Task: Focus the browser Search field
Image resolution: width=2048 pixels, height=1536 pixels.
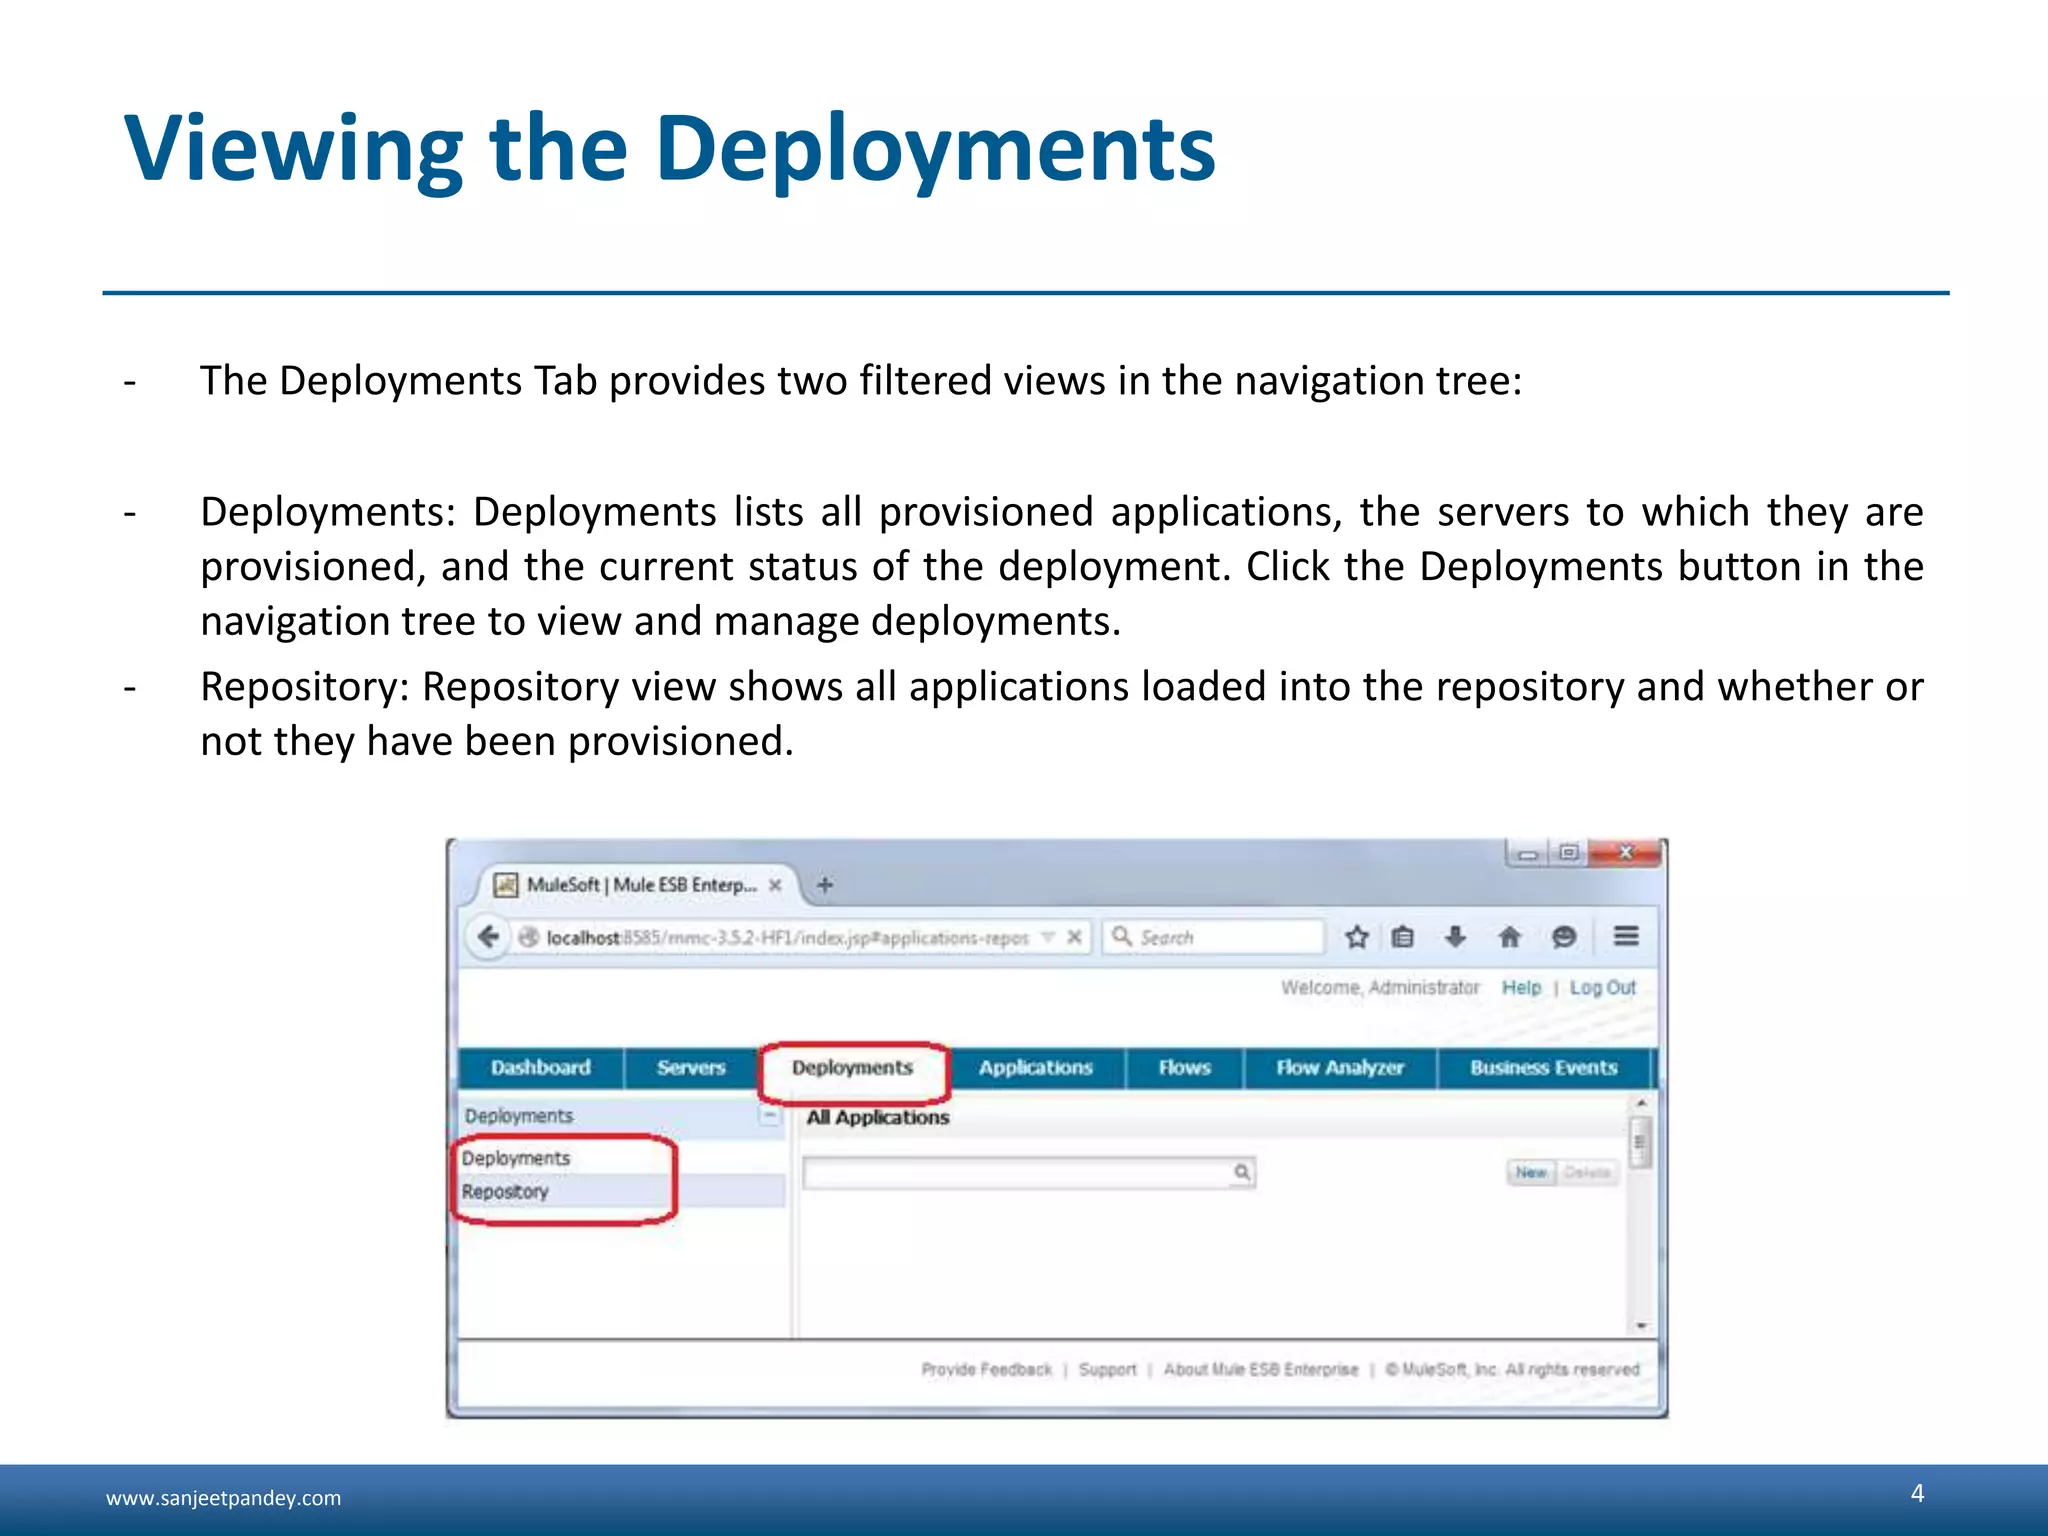Action: pos(1214,937)
